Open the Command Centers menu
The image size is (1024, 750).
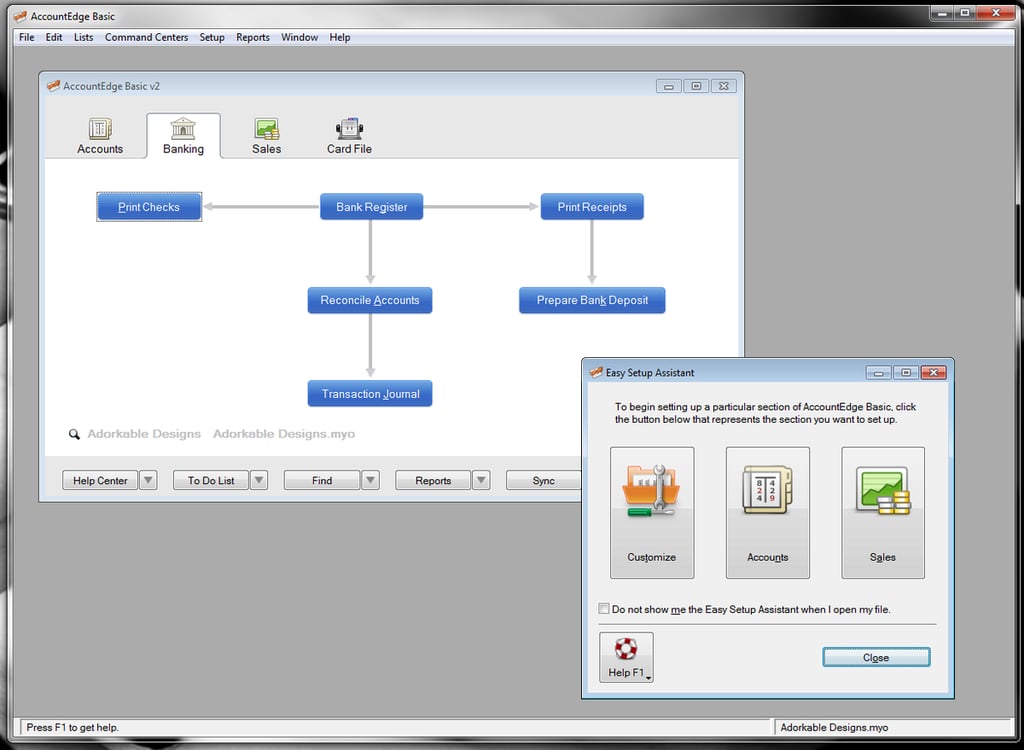146,37
